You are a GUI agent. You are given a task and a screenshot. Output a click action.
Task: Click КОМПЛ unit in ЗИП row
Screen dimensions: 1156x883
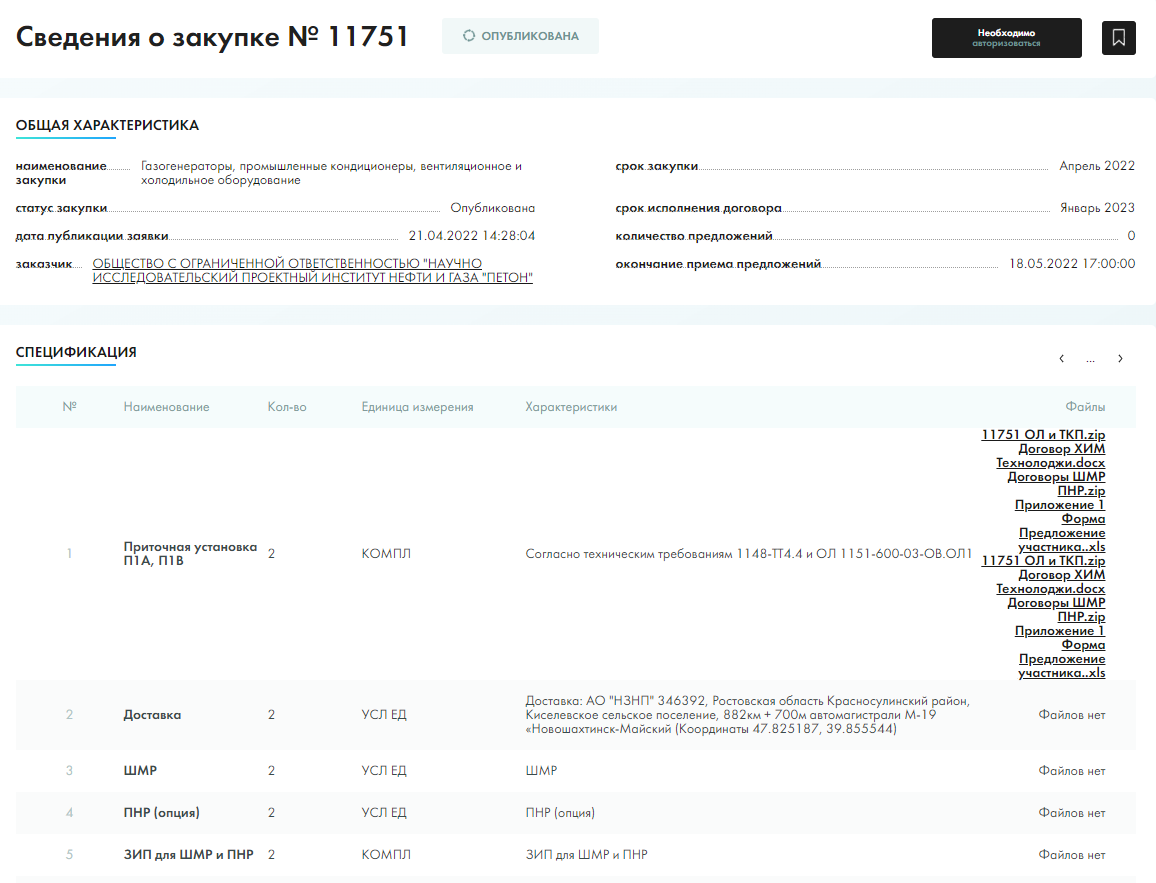click(386, 855)
